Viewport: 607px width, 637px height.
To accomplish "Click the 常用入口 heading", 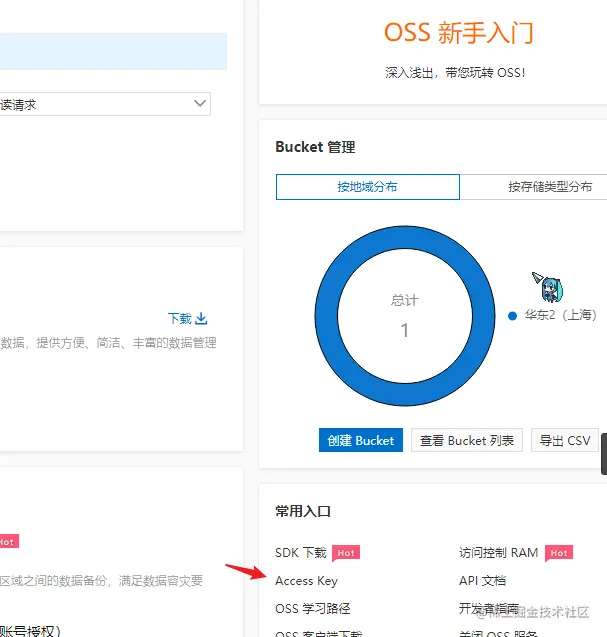I will coord(303,511).
